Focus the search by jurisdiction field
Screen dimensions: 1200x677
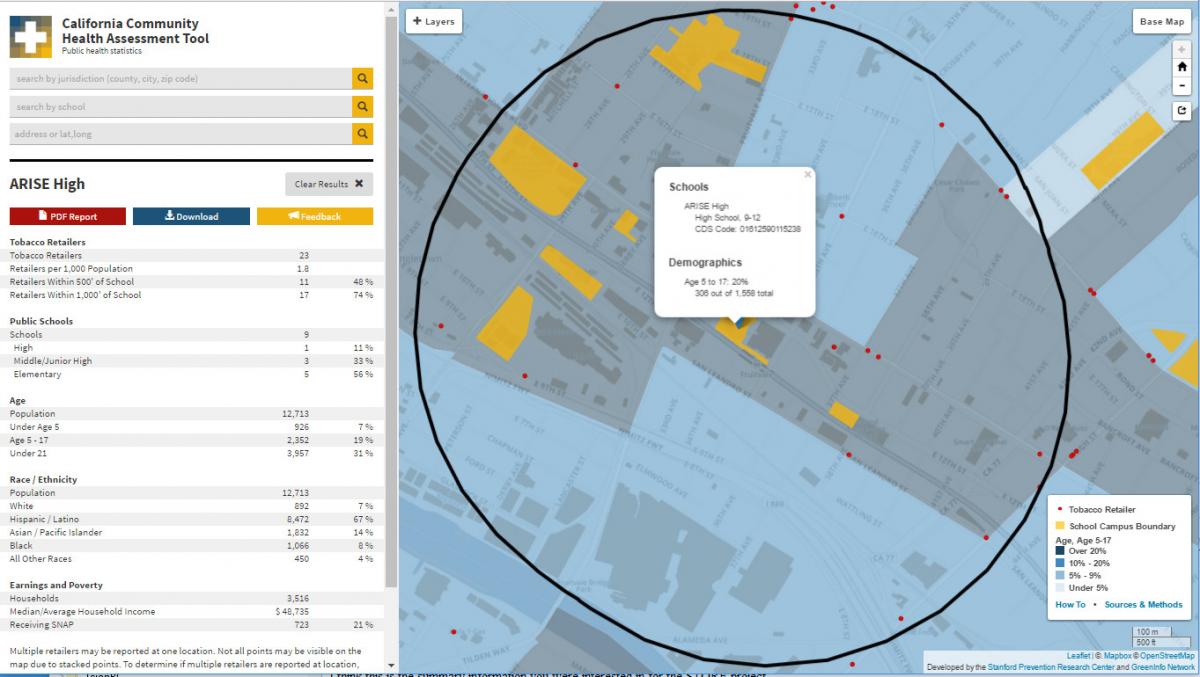(181, 78)
